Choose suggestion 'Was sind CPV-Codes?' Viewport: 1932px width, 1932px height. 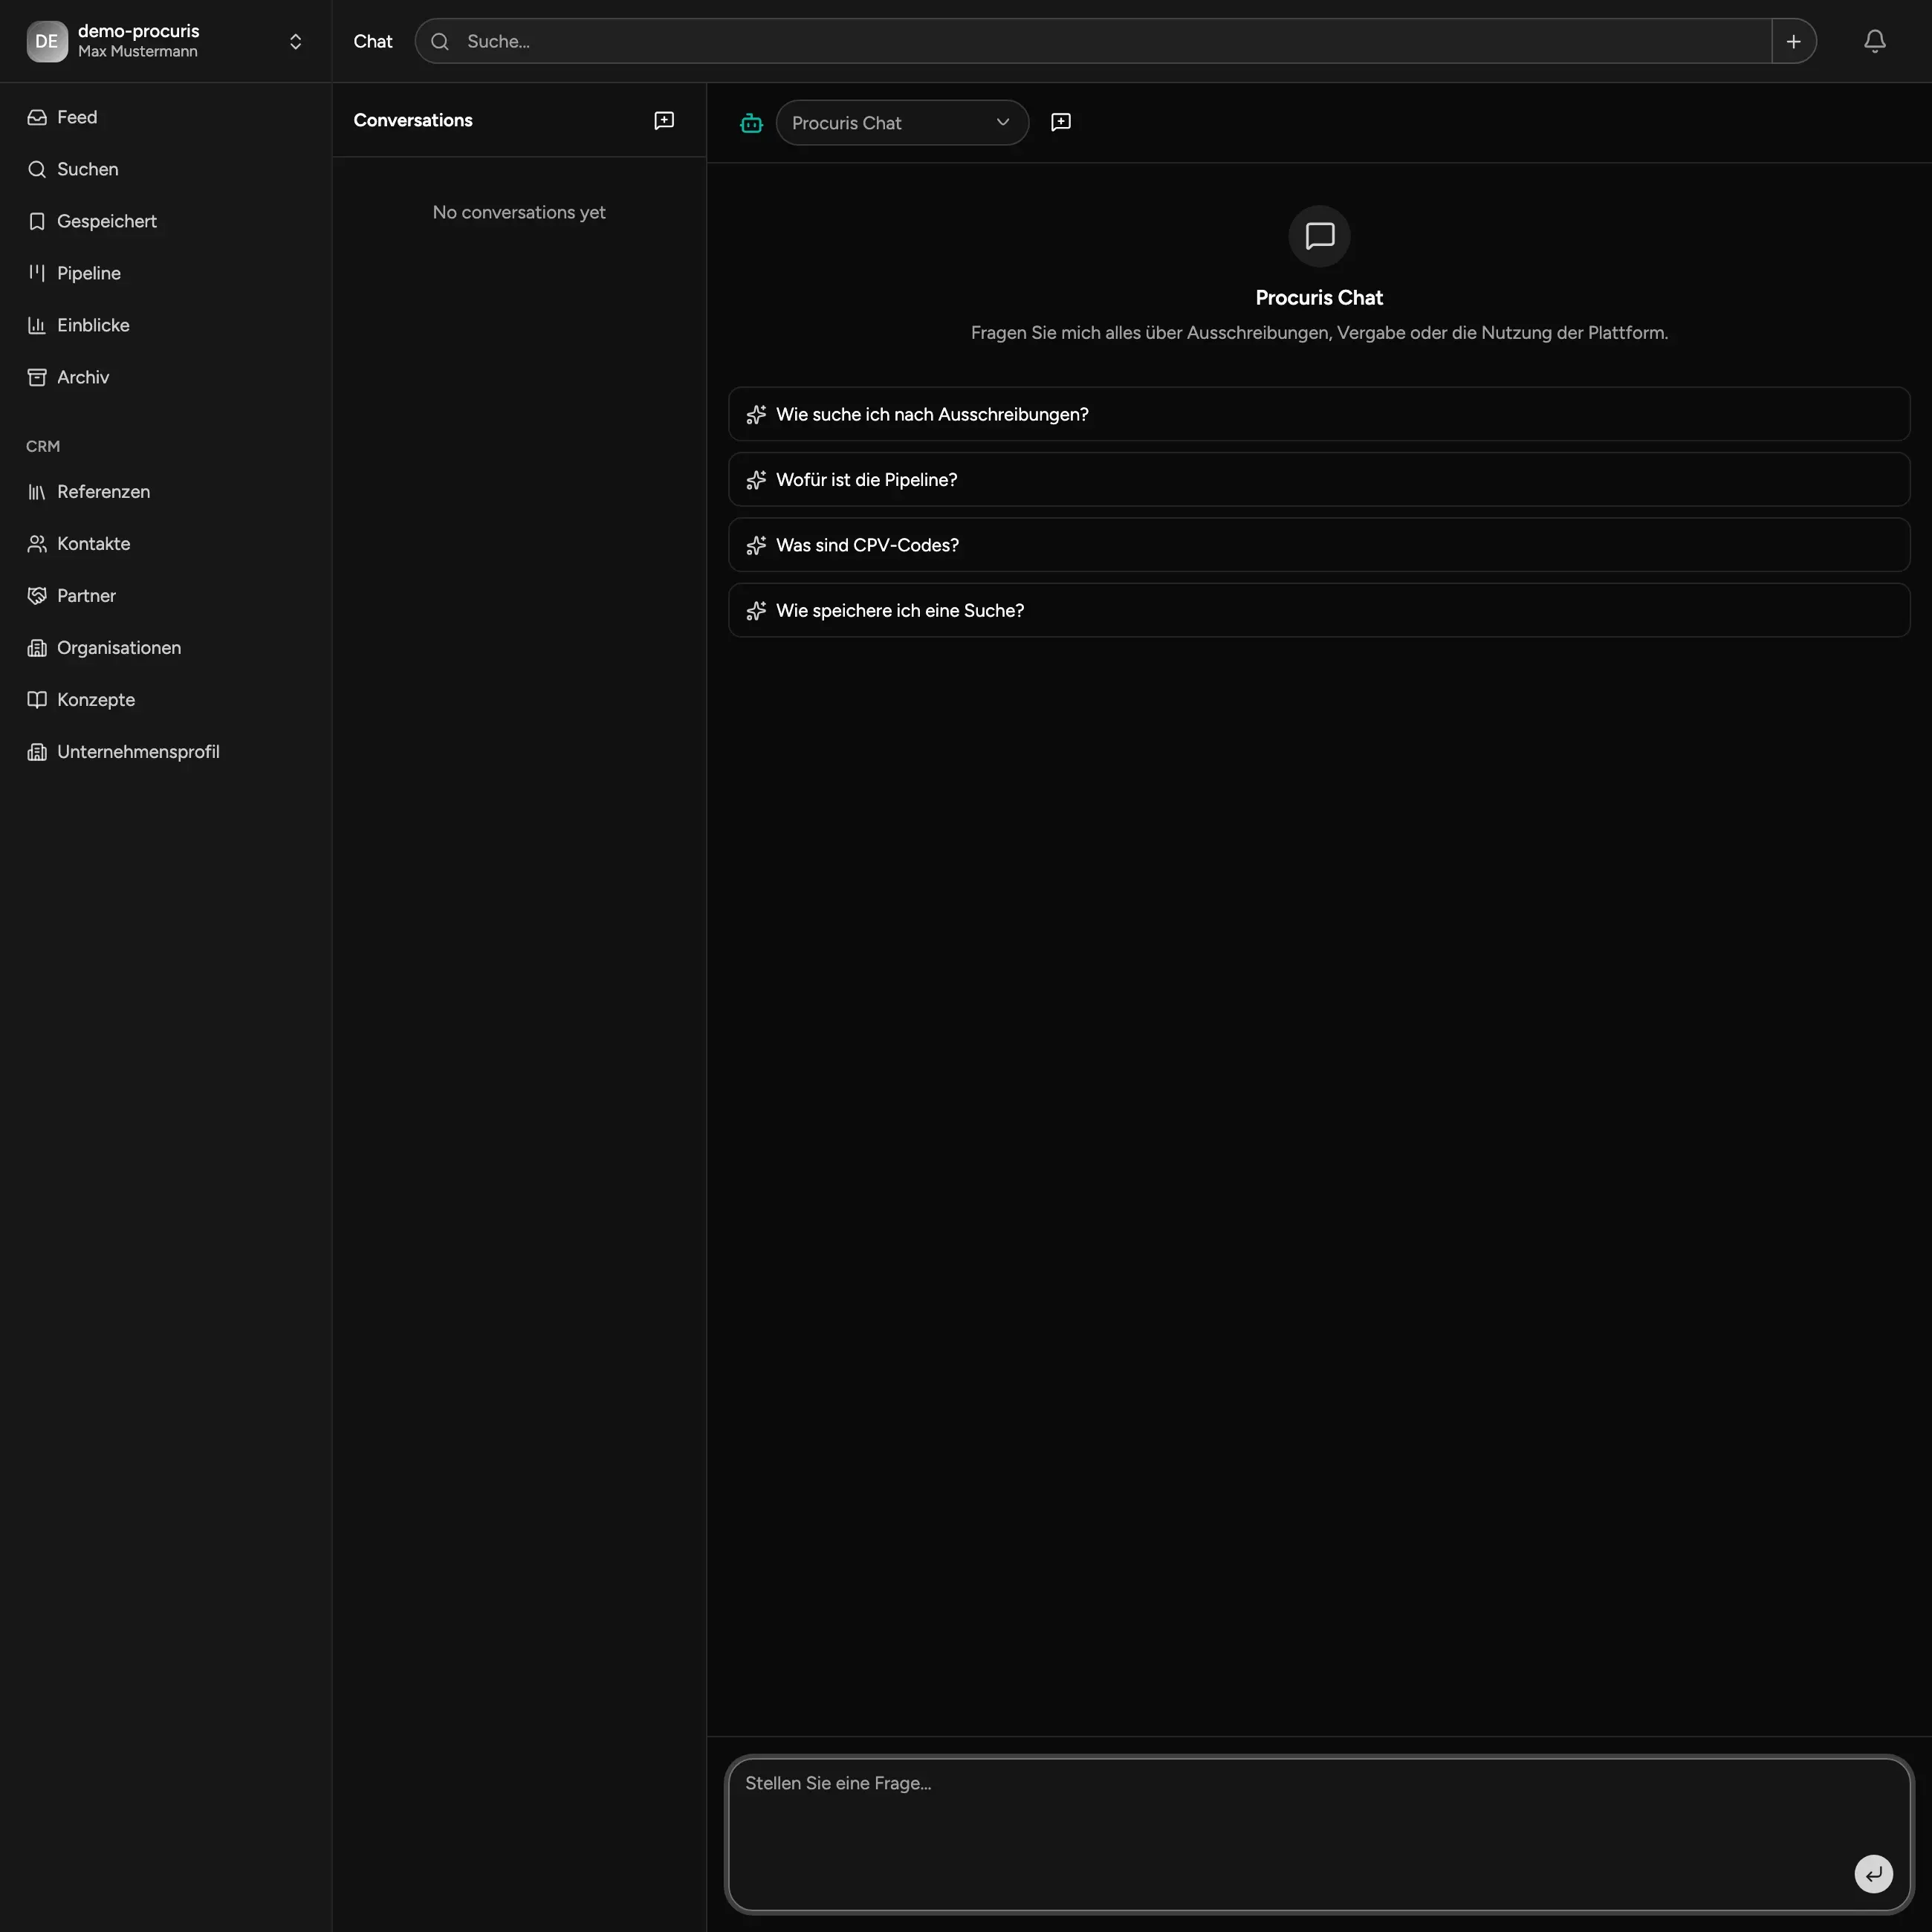[x=1319, y=545]
